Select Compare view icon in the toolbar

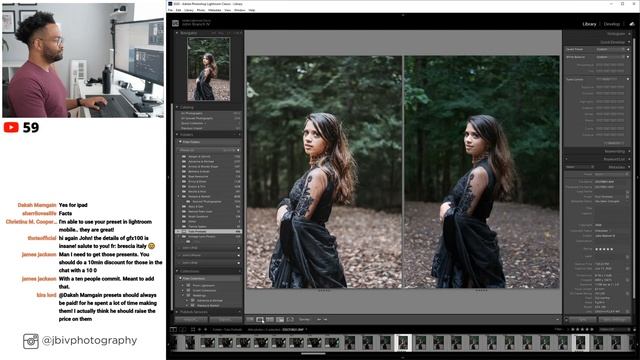pyautogui.click(x=270, y=320)
